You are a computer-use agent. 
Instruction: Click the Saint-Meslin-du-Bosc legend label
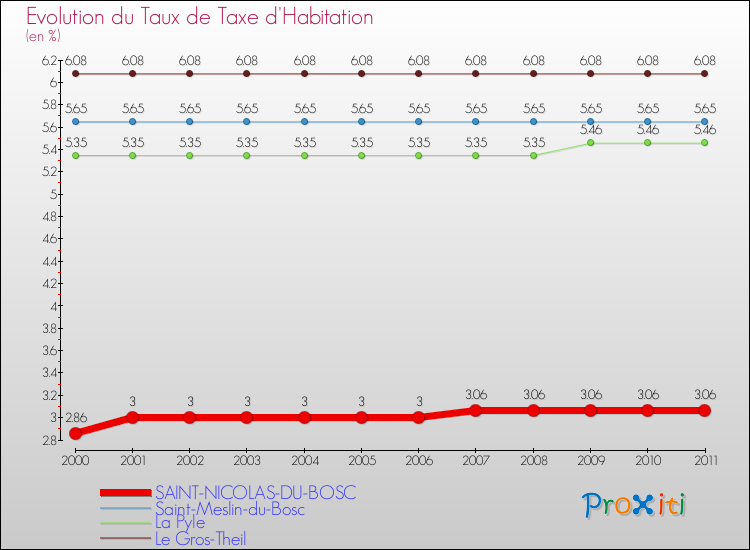point(230,509)
